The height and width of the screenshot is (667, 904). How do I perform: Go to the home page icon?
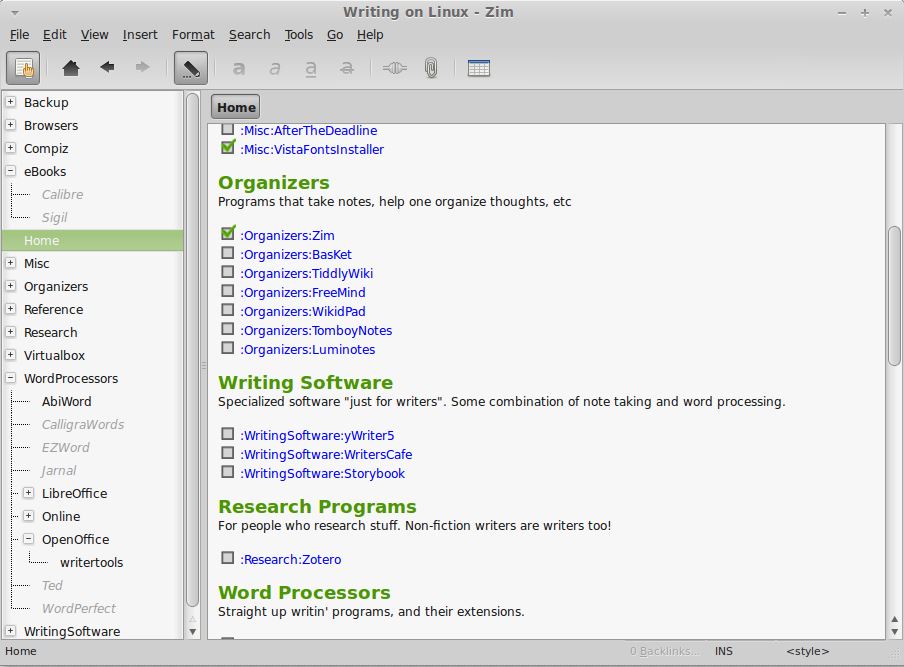coord(71,68)
